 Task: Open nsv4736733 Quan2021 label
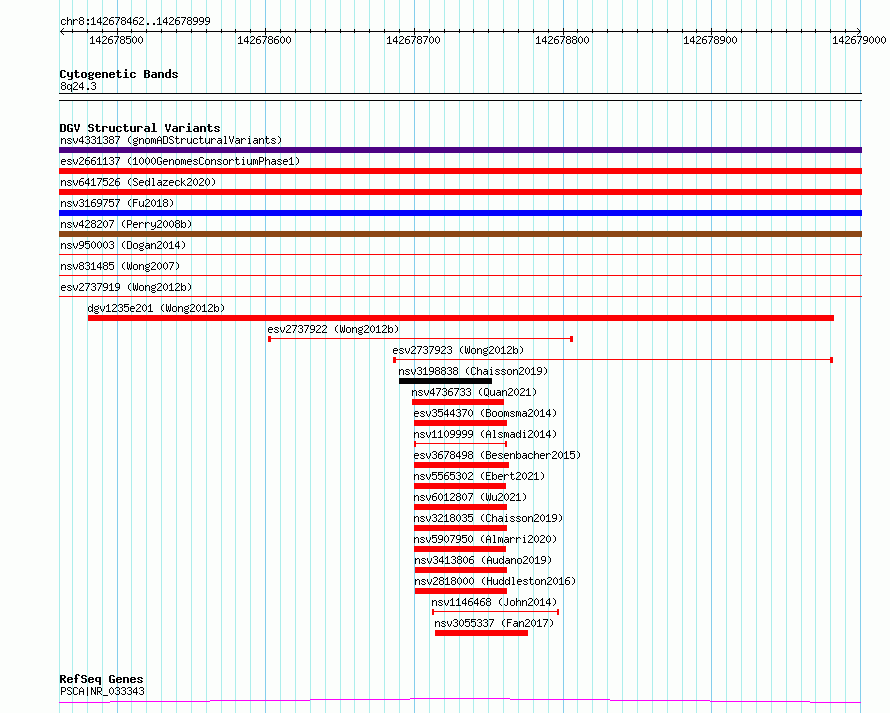tap(474, 392)
